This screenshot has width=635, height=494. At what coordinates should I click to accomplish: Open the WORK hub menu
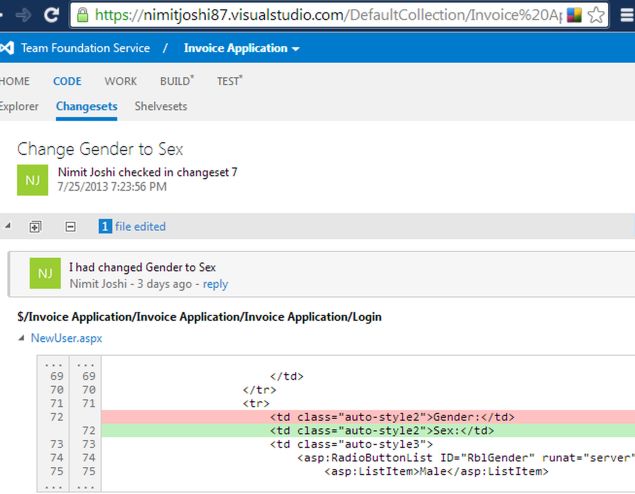tap(121, 81)
